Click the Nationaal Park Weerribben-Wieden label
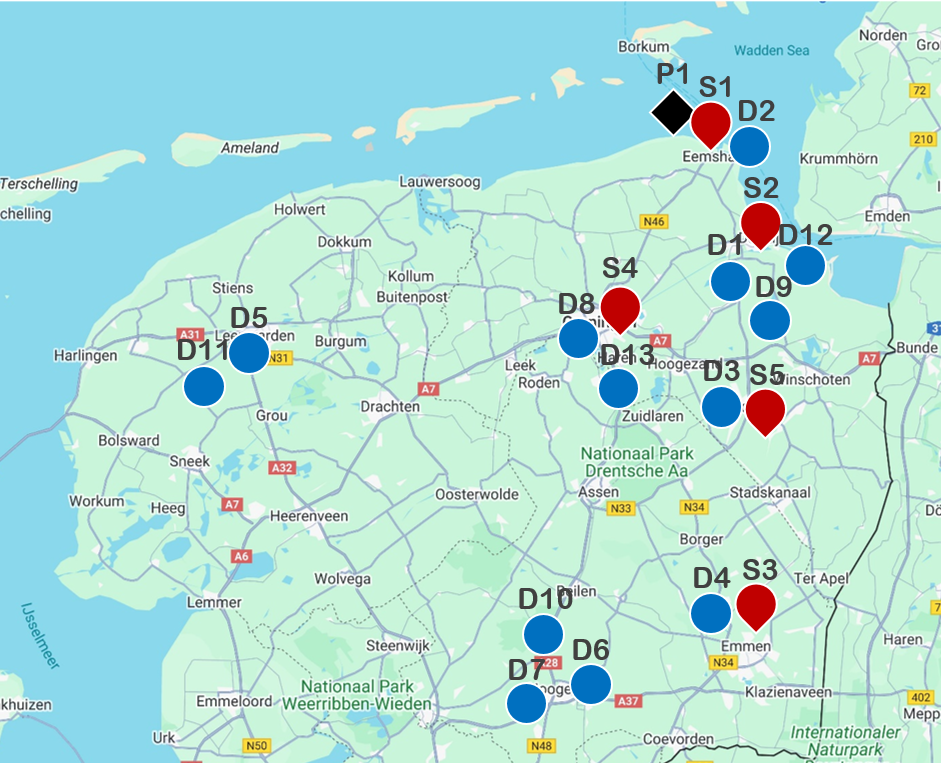Viewport: 941px width, 763px height. tap(357, 695)
